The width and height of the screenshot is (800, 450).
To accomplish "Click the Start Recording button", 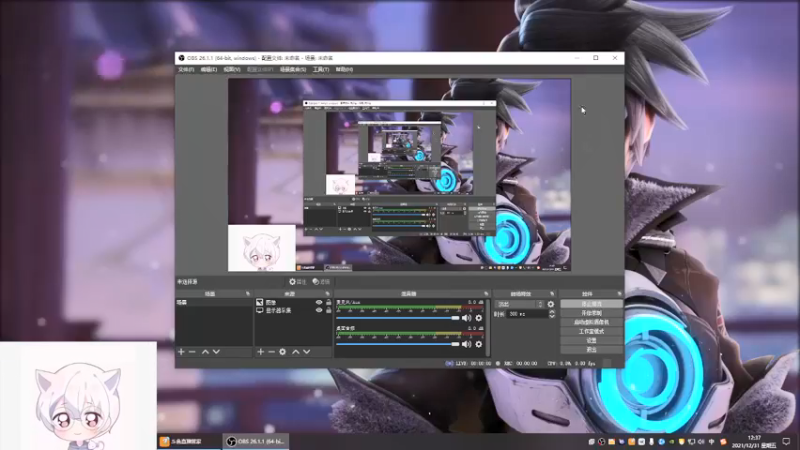I will click(591, 313).
